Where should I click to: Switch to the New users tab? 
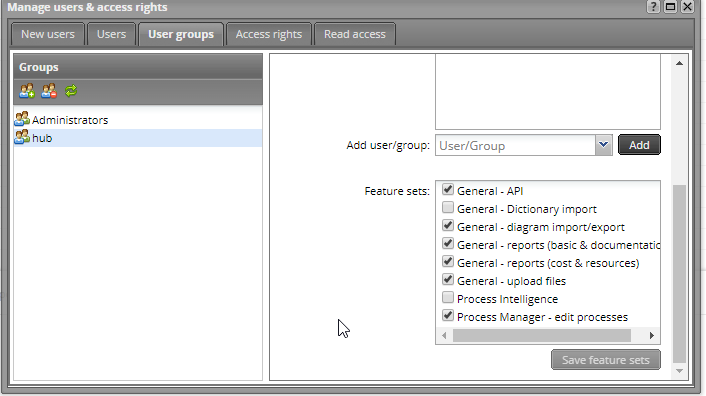[x=48, y=34]
